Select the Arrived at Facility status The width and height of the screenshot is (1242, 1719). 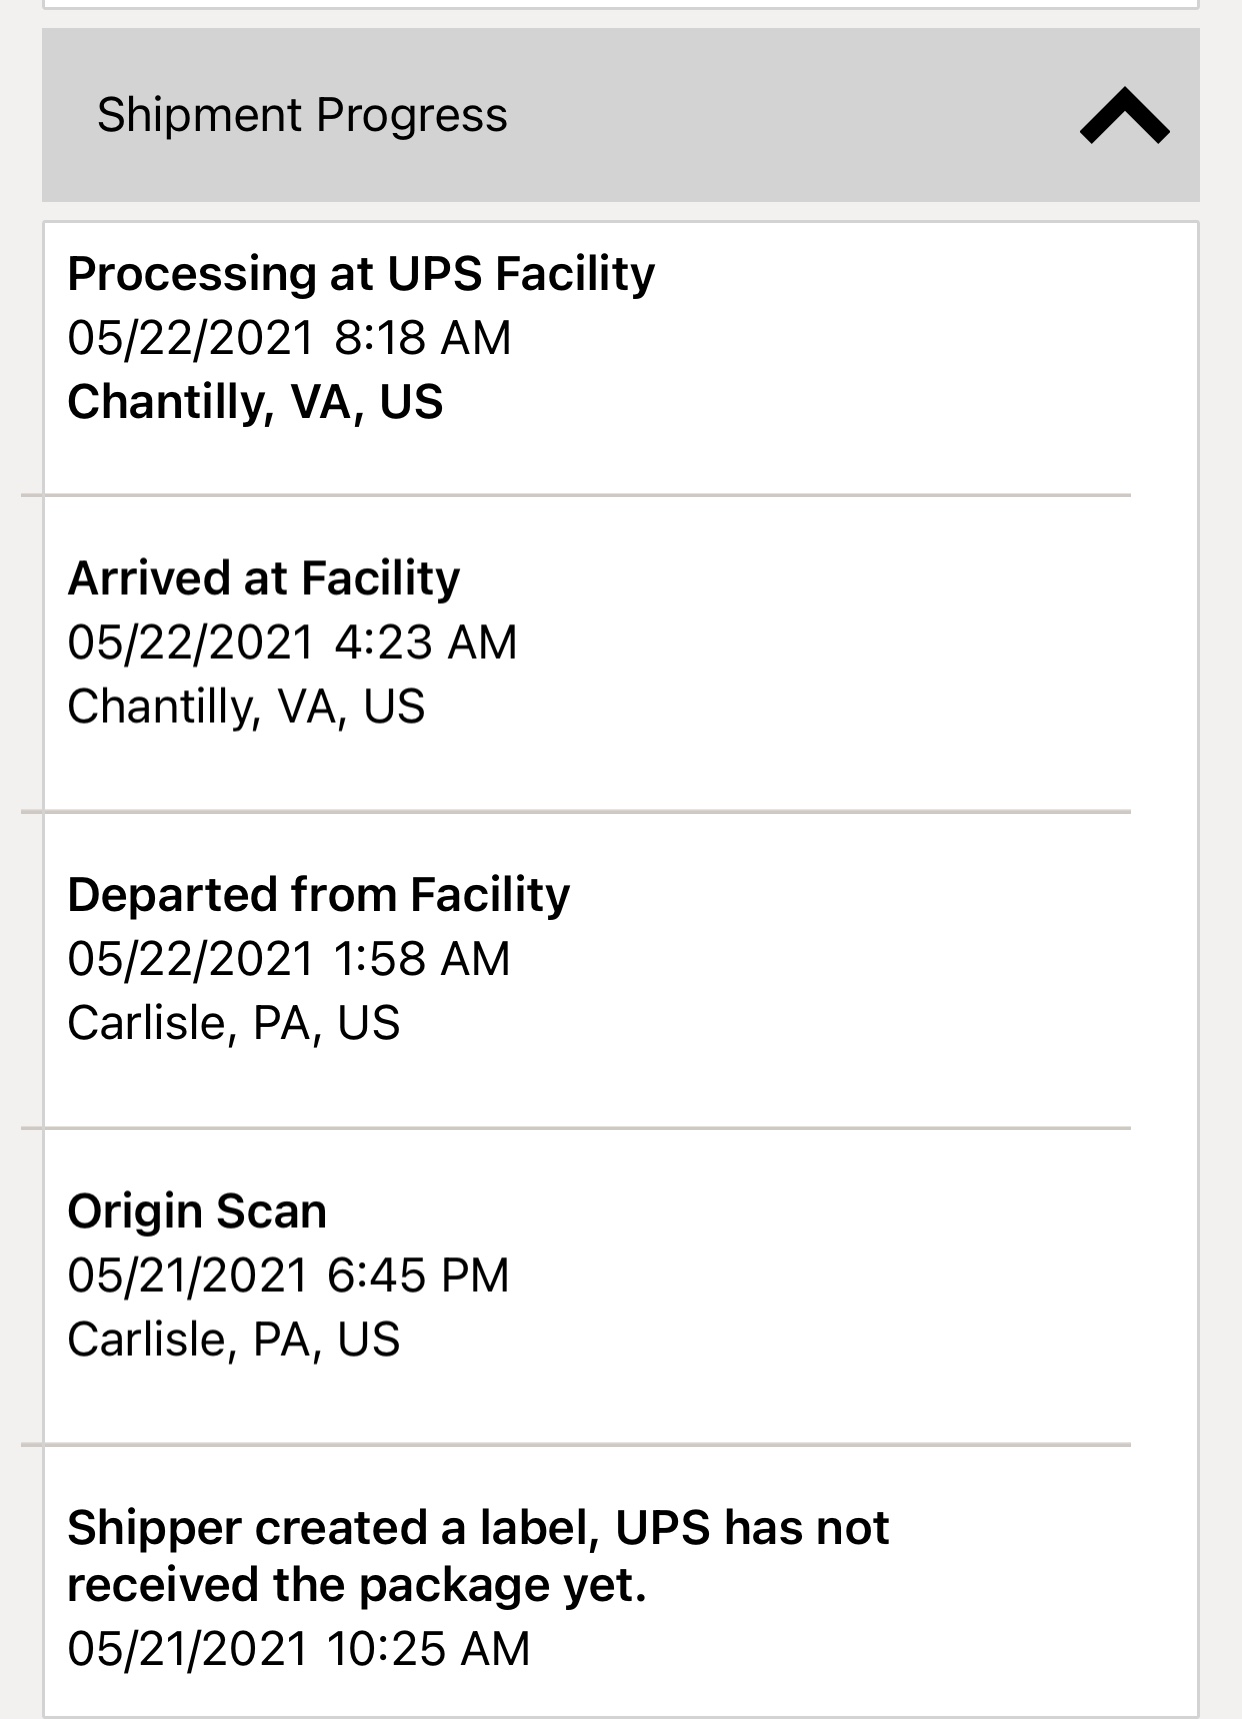[x=264, y=578]
